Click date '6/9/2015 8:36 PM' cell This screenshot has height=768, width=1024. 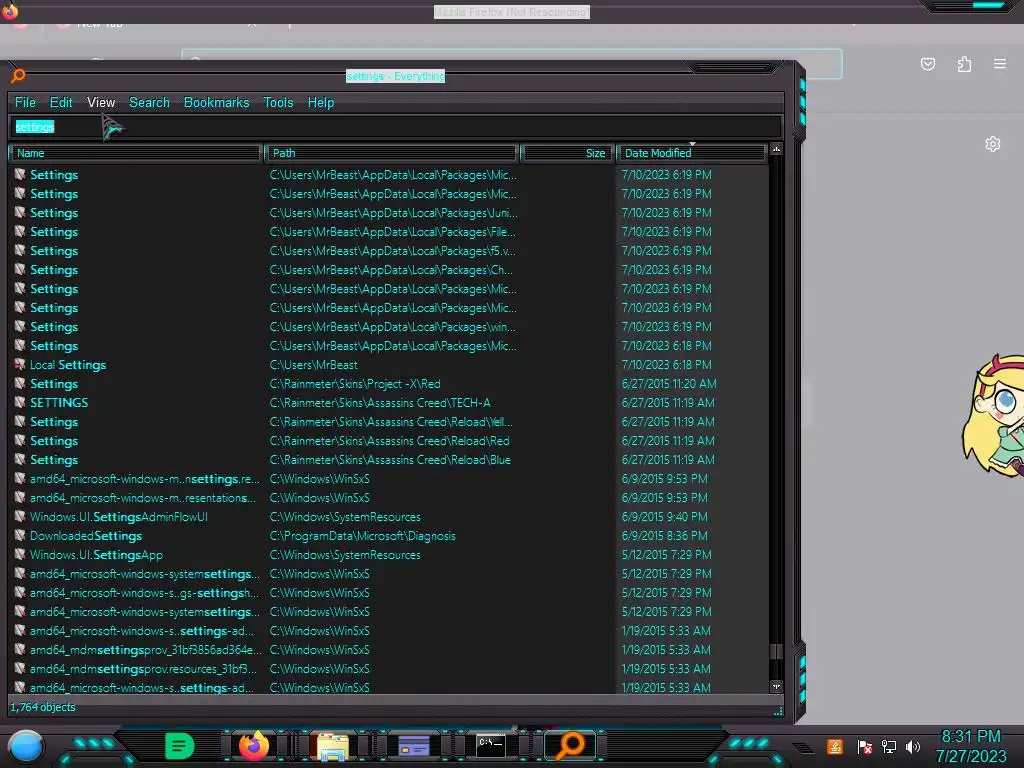pos(664,536)
